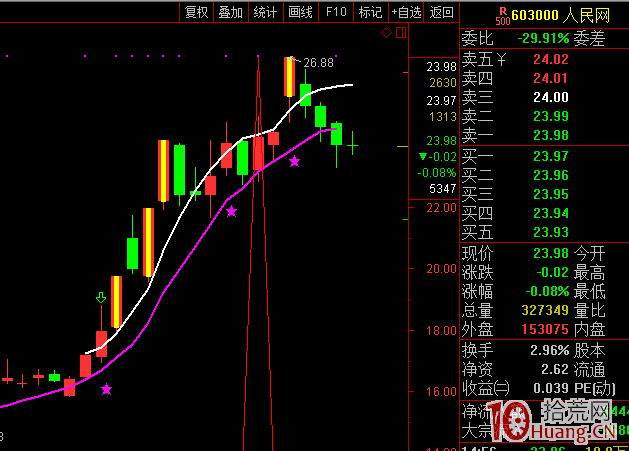
Task: Click the 最低 label
Action: (589, 291)
